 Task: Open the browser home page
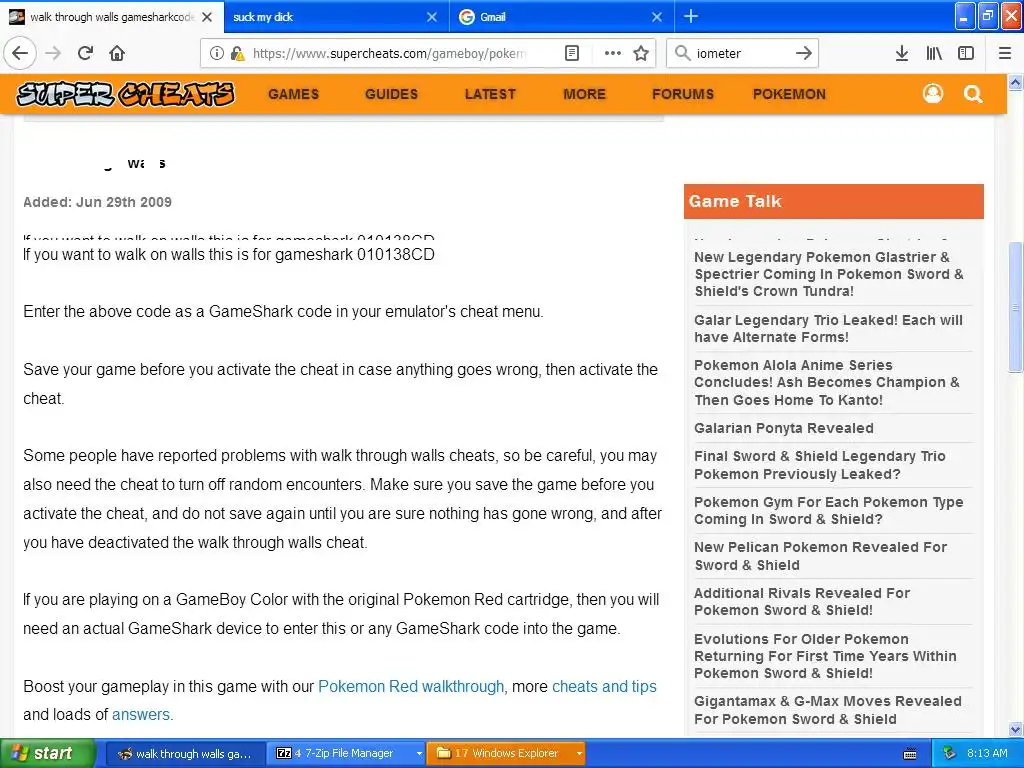click(117, 54)
